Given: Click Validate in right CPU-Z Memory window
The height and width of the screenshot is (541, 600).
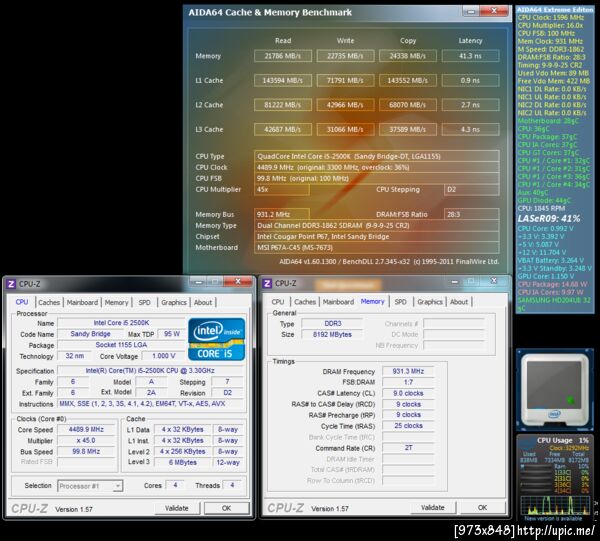Looking at the screenshot, I should point(433,507).
